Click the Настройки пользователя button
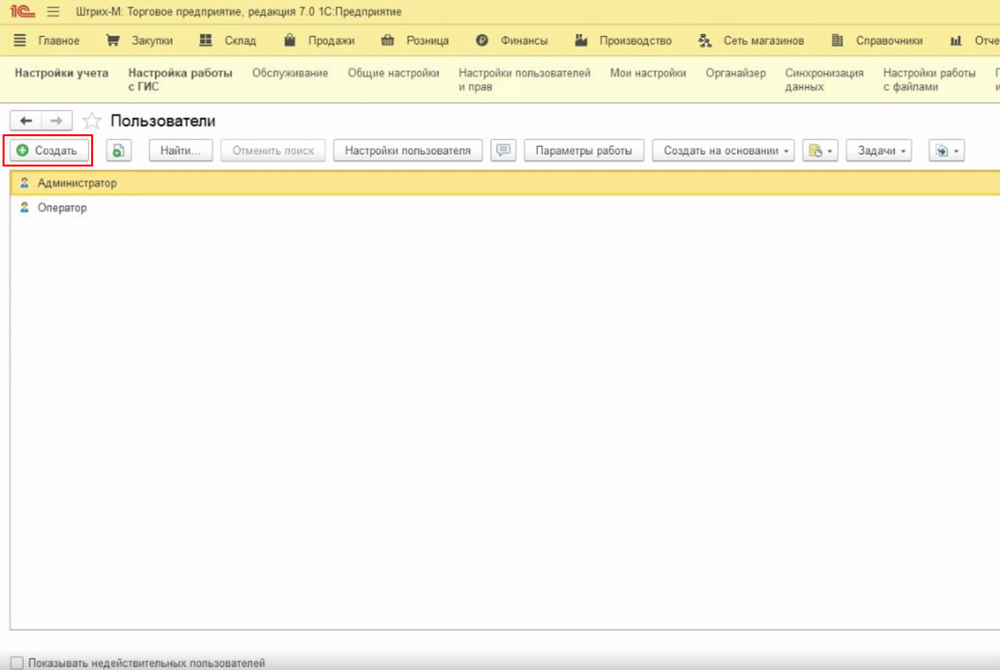This screenshot has height=670, width=1000. point(408,151)
